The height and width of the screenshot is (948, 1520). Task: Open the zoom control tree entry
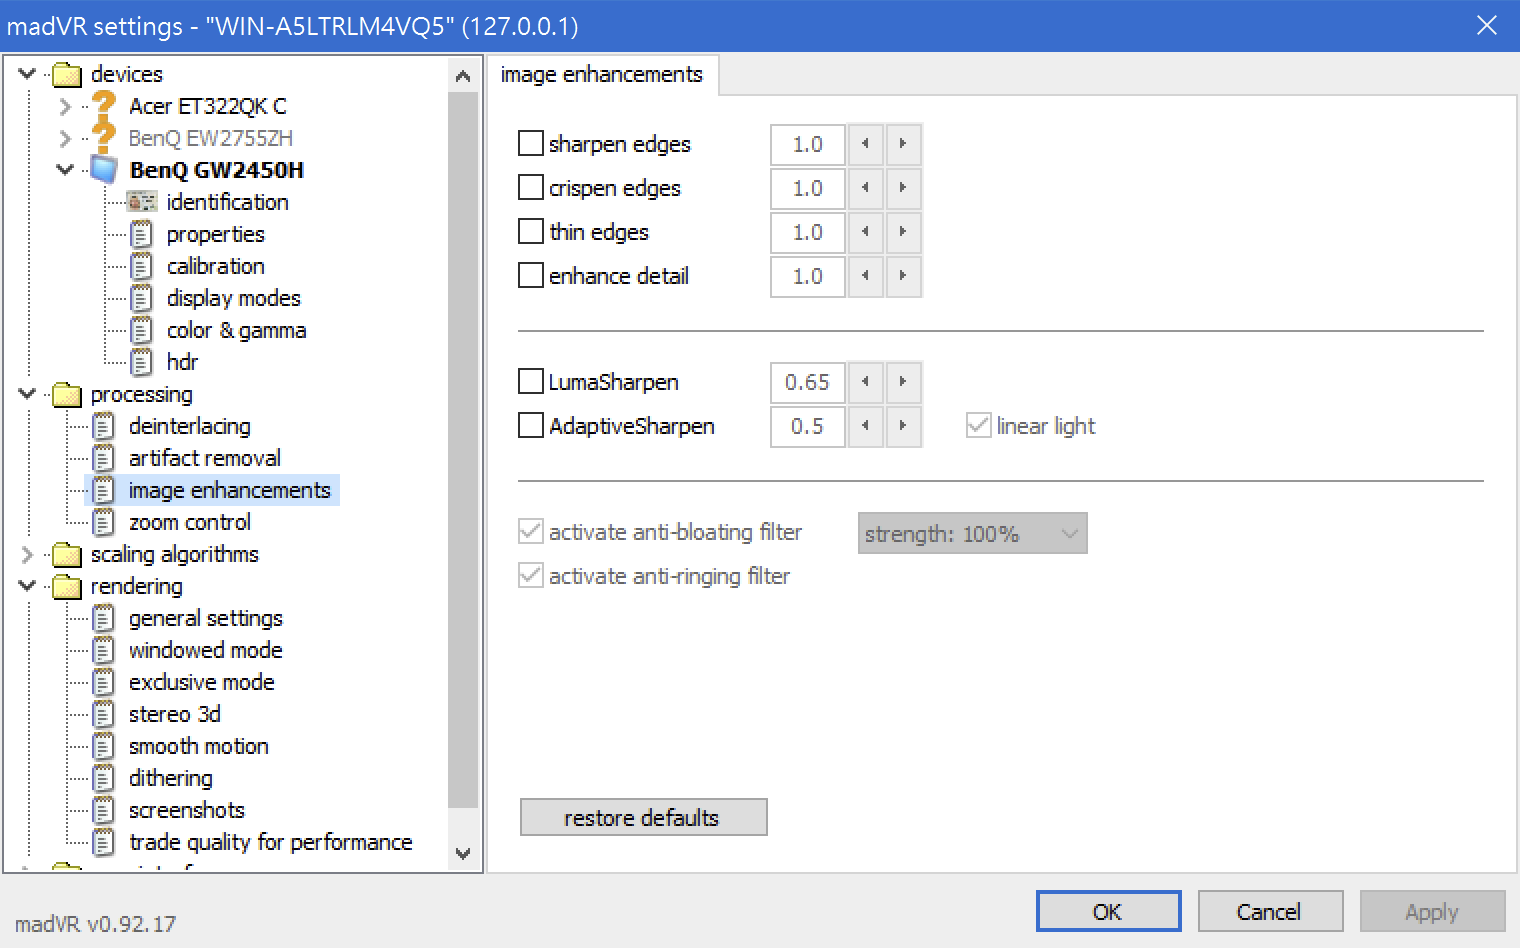coord(189,522)
